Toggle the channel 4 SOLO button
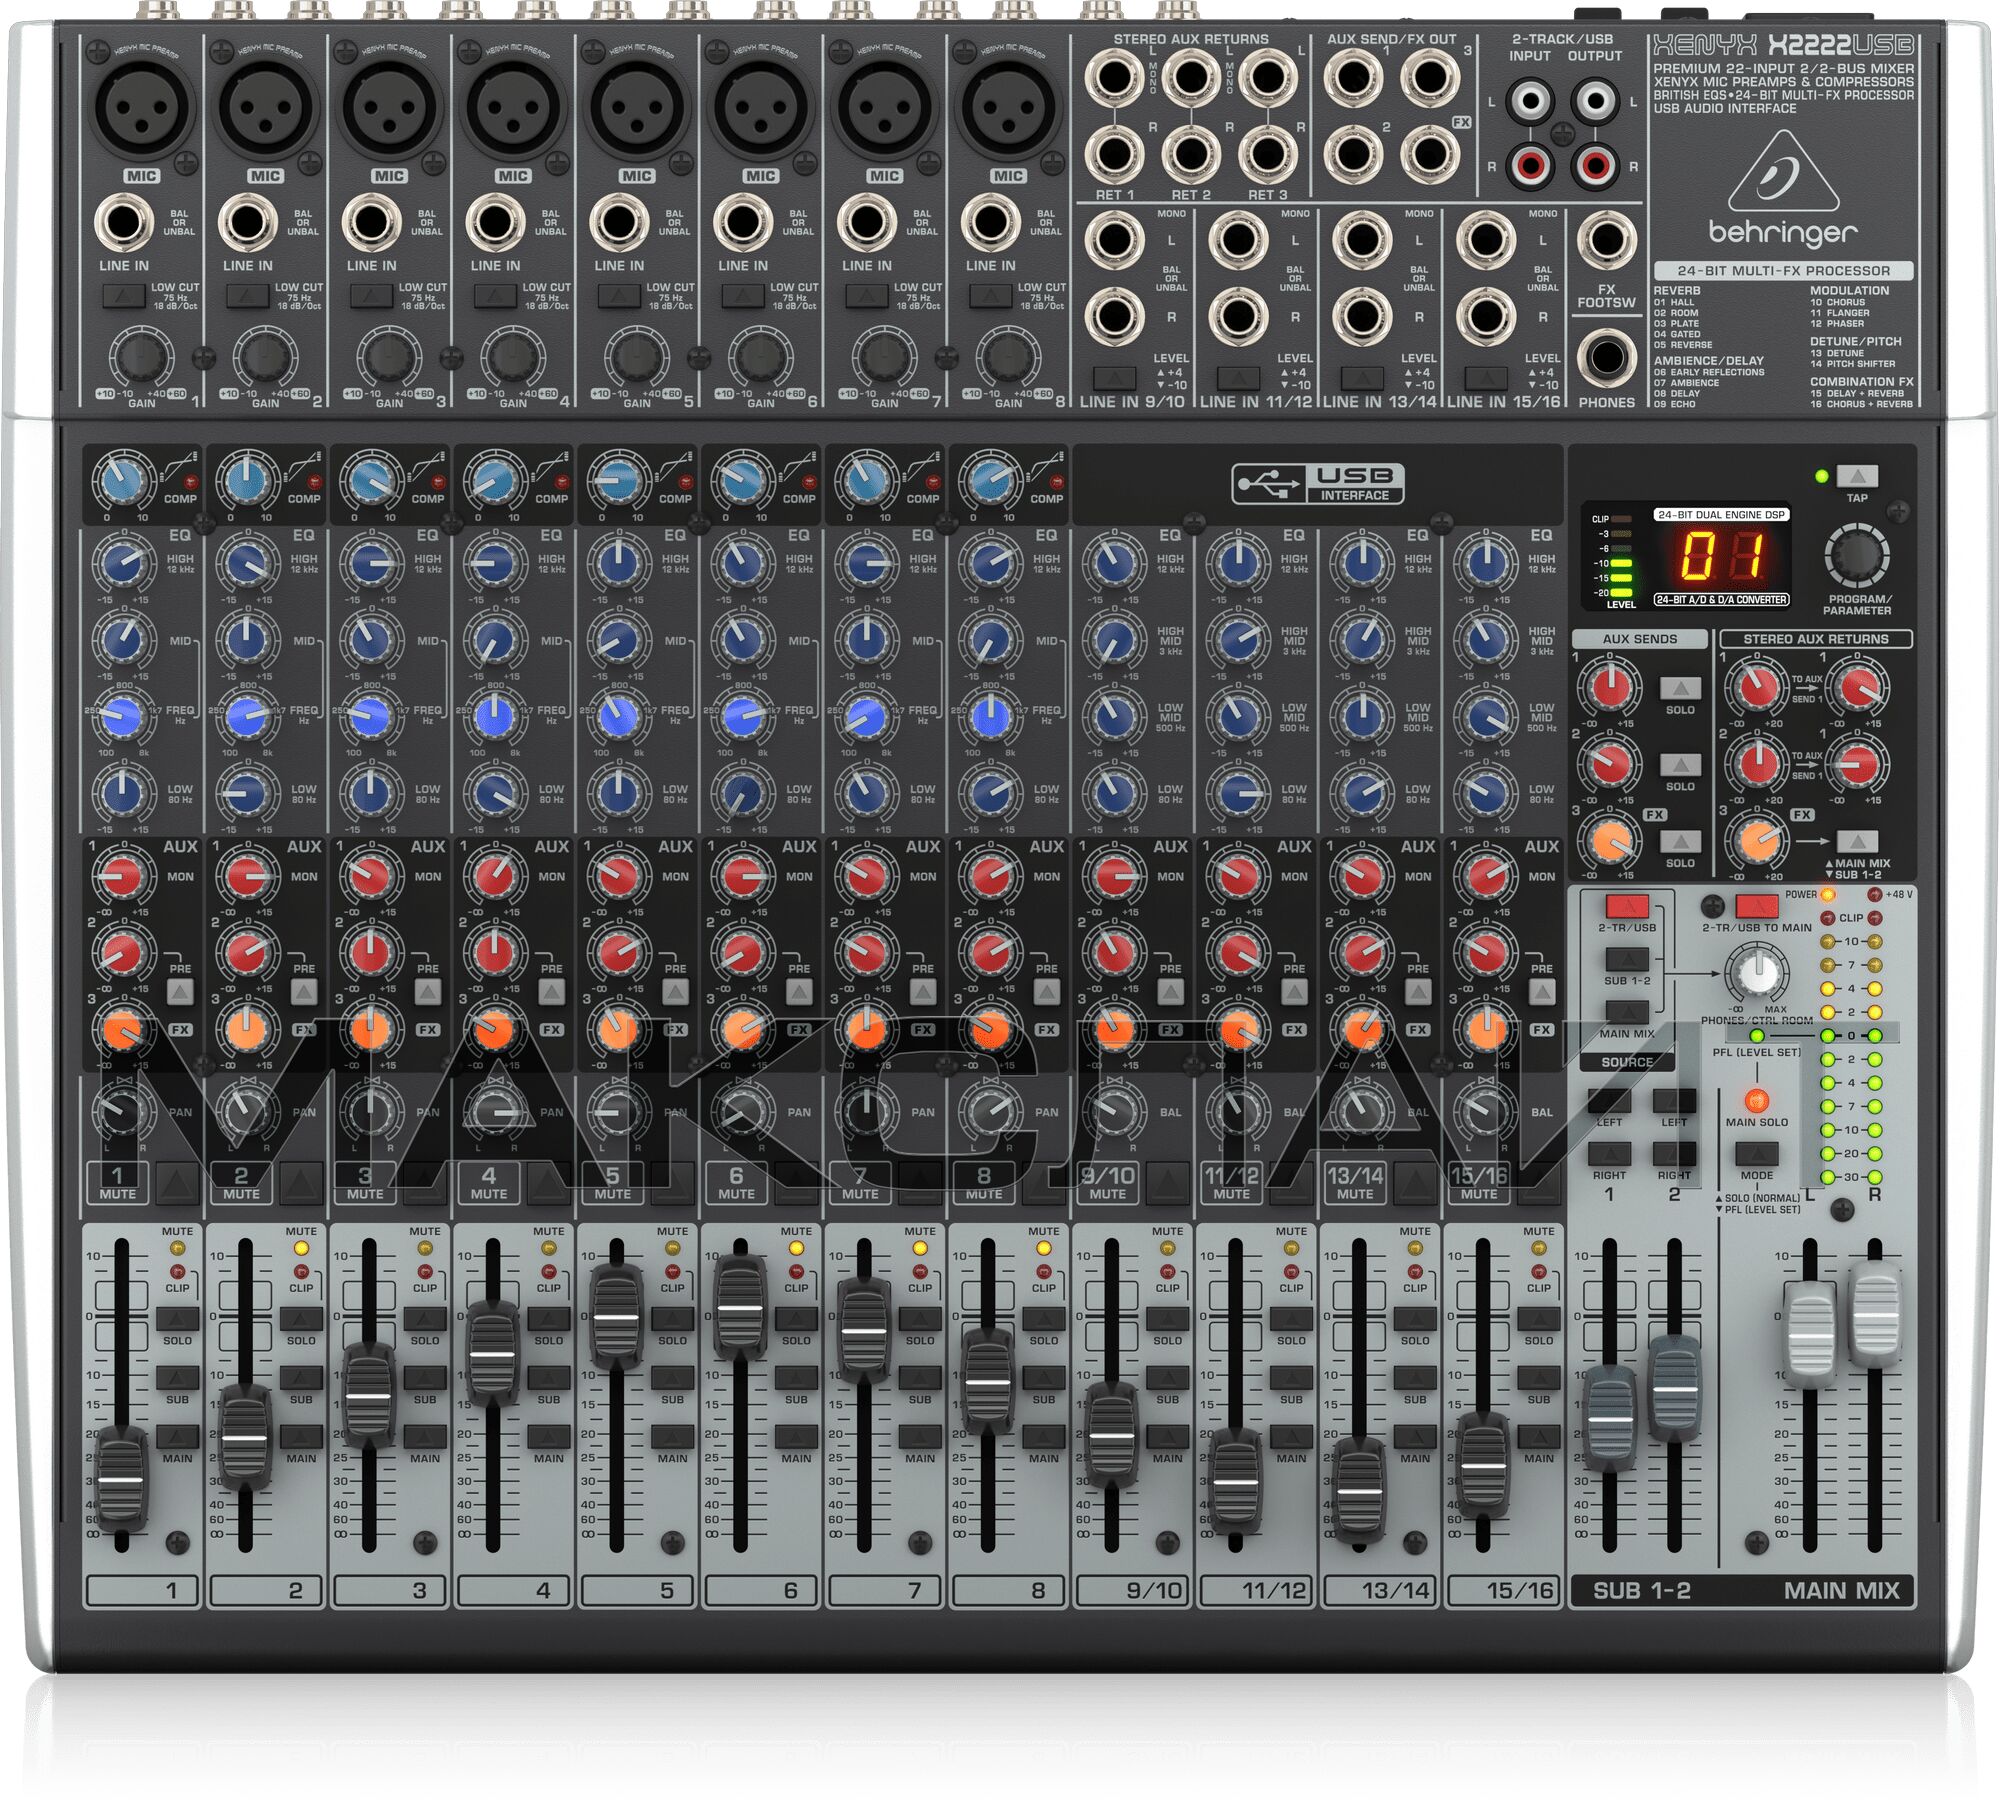Viewport: 2000px width, 1803px height. 549,1318
